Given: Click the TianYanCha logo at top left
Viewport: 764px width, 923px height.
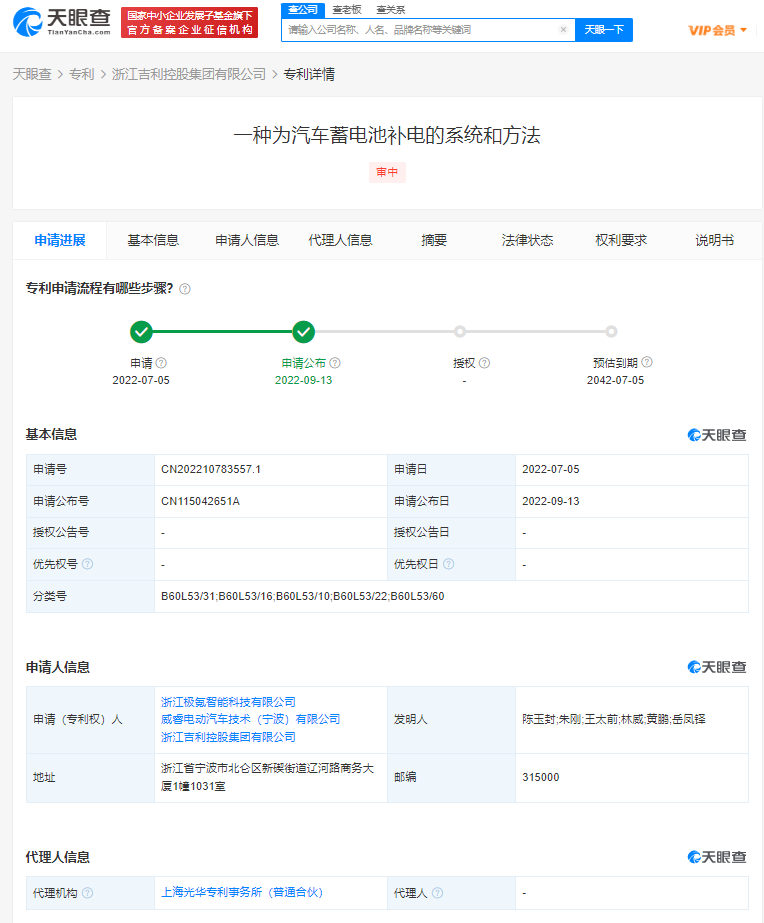Looking at the screenshot, I should click(x=62, y=22).
